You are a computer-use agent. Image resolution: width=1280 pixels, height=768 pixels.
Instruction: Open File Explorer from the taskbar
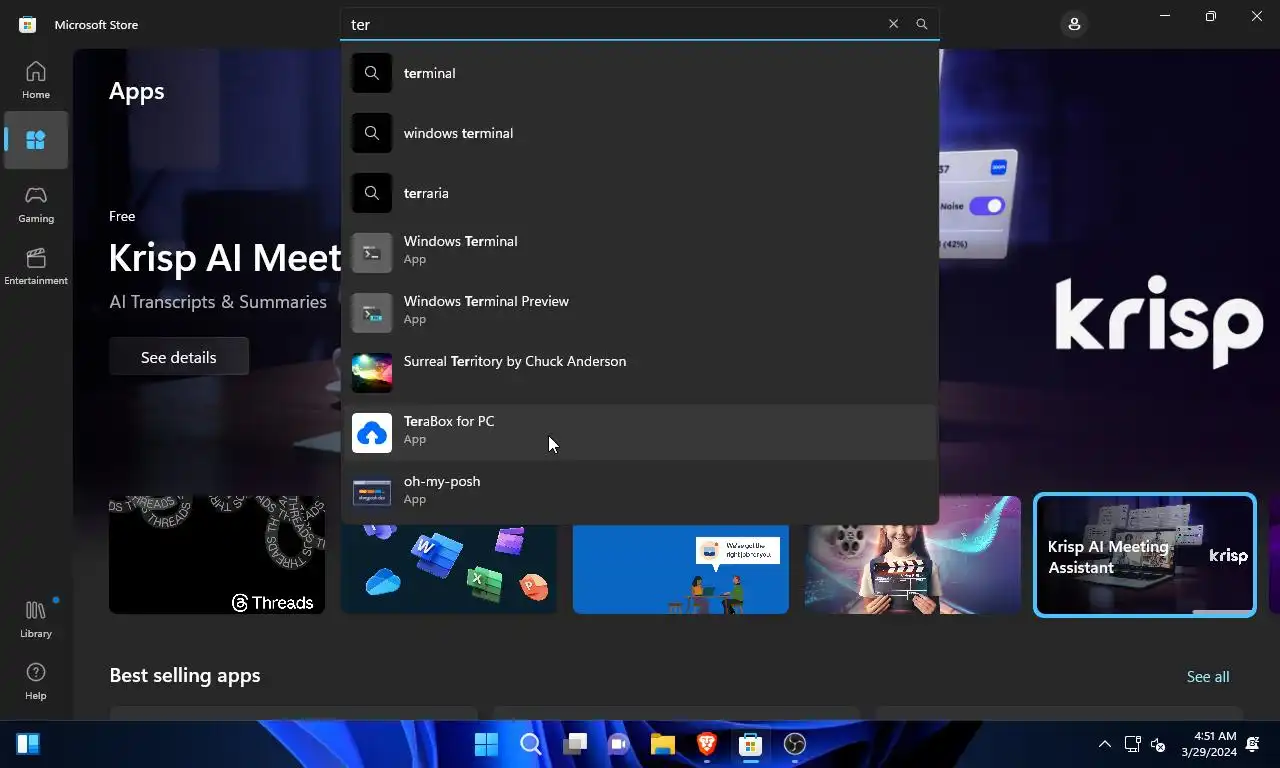[663, 744]
